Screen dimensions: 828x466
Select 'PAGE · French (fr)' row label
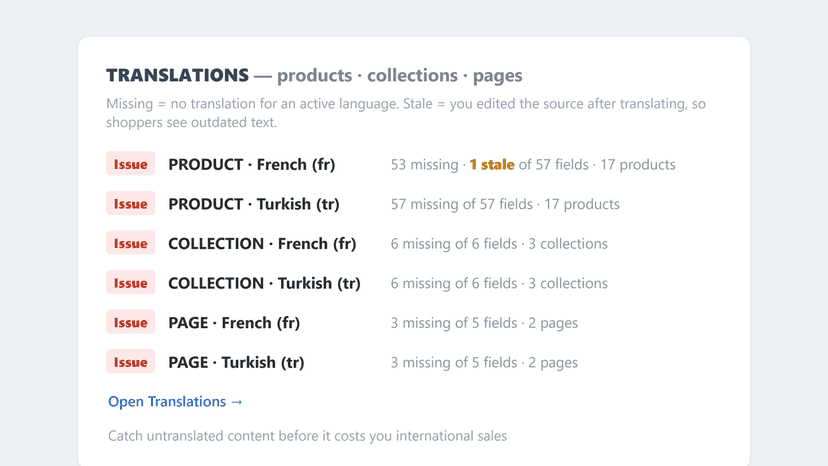pos(234,323)
